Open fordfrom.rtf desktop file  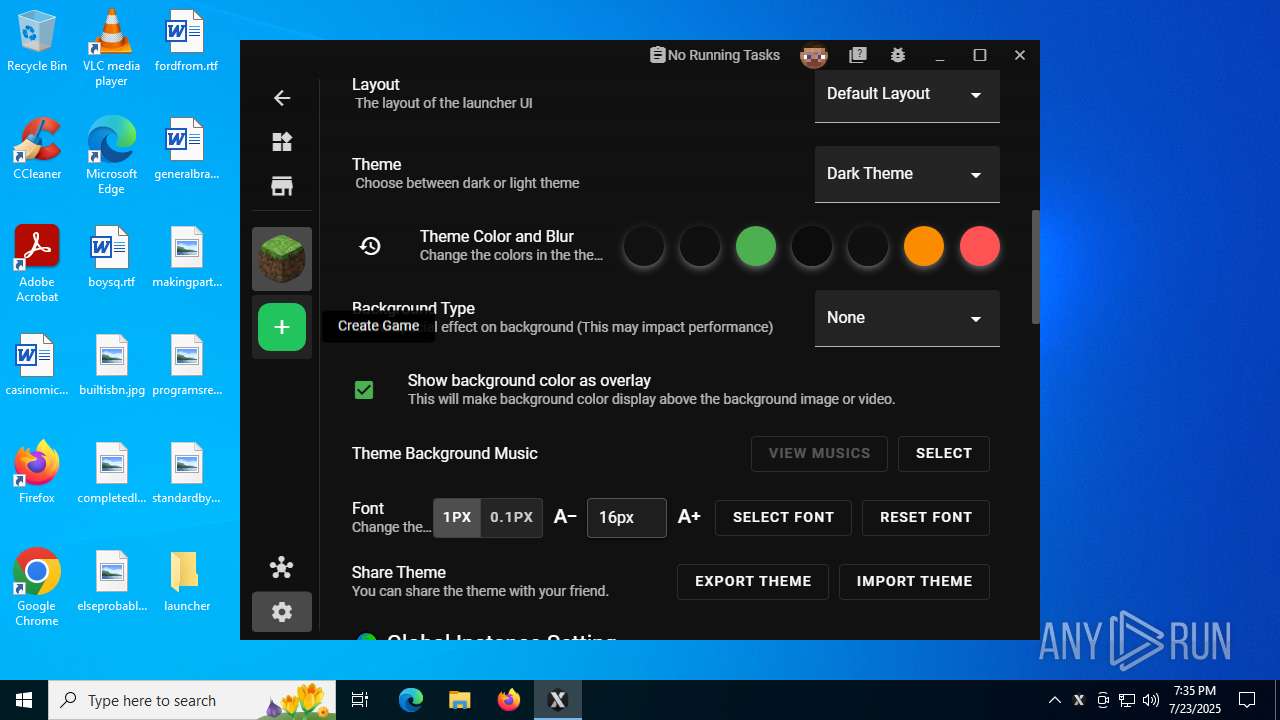(x=186, y=42)
